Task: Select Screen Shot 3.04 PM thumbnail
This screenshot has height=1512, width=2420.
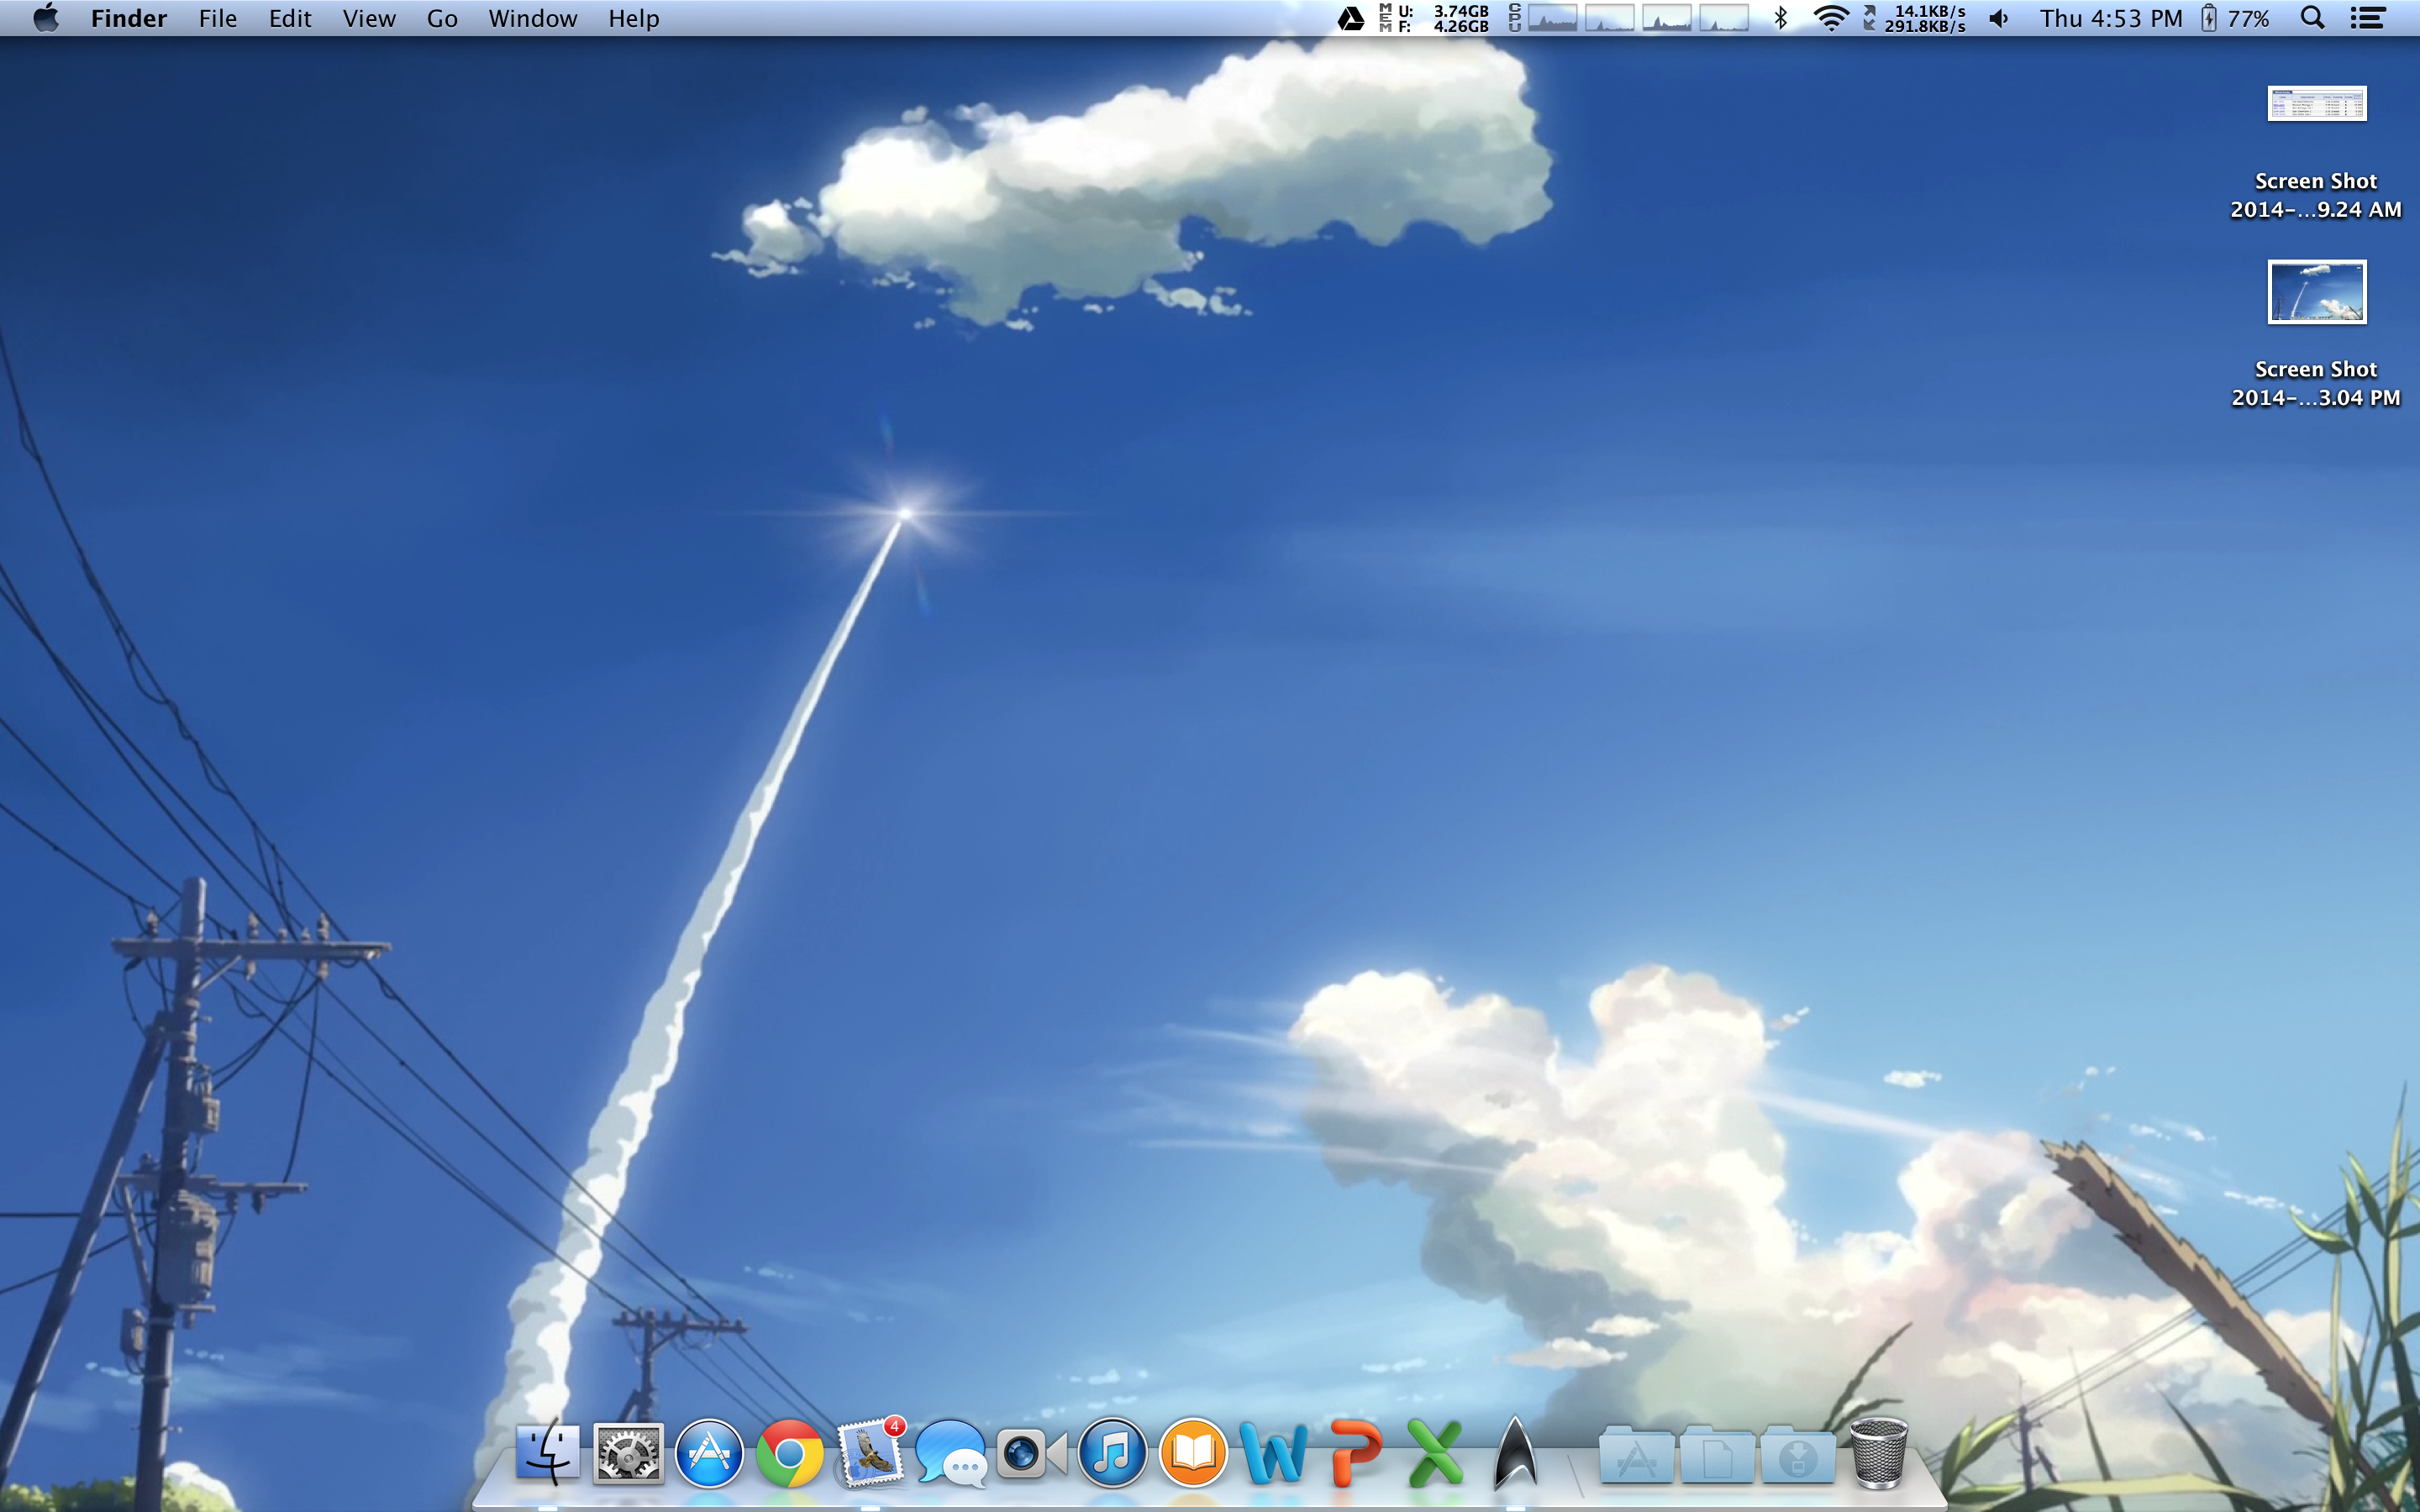Action: [x=2315, y=292]
